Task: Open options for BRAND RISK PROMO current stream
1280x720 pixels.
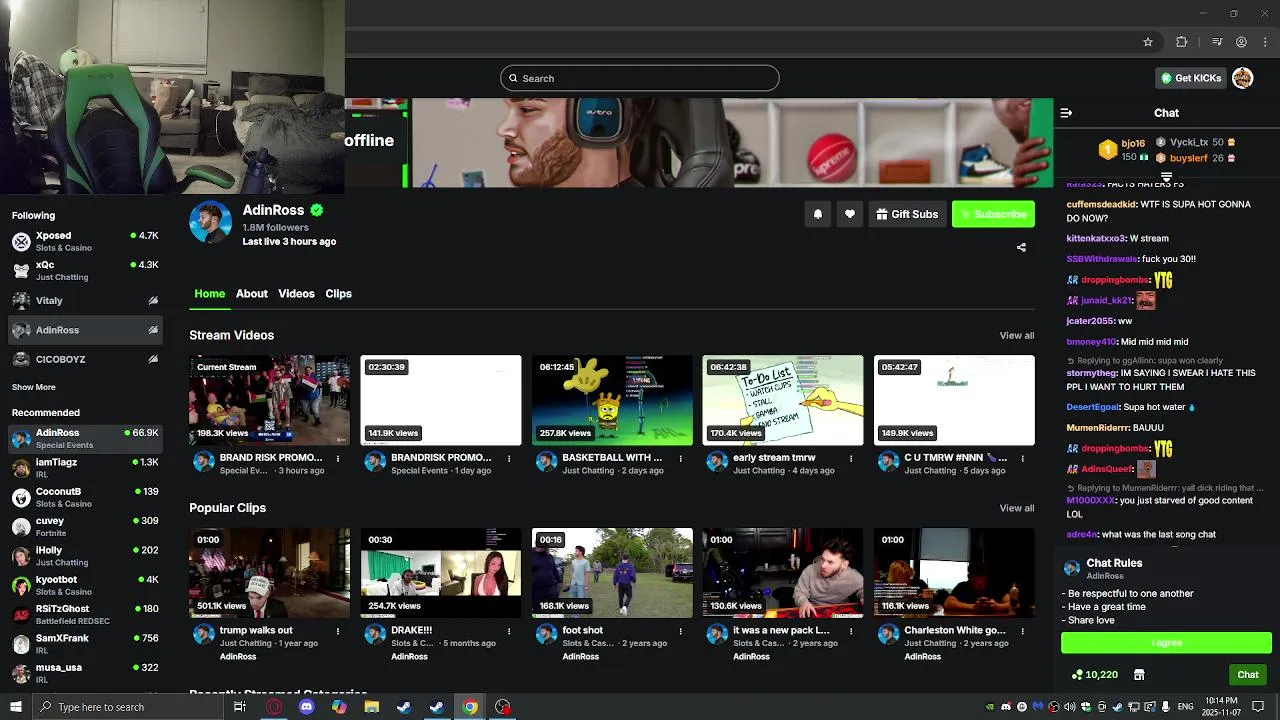Action: (338, 459)
